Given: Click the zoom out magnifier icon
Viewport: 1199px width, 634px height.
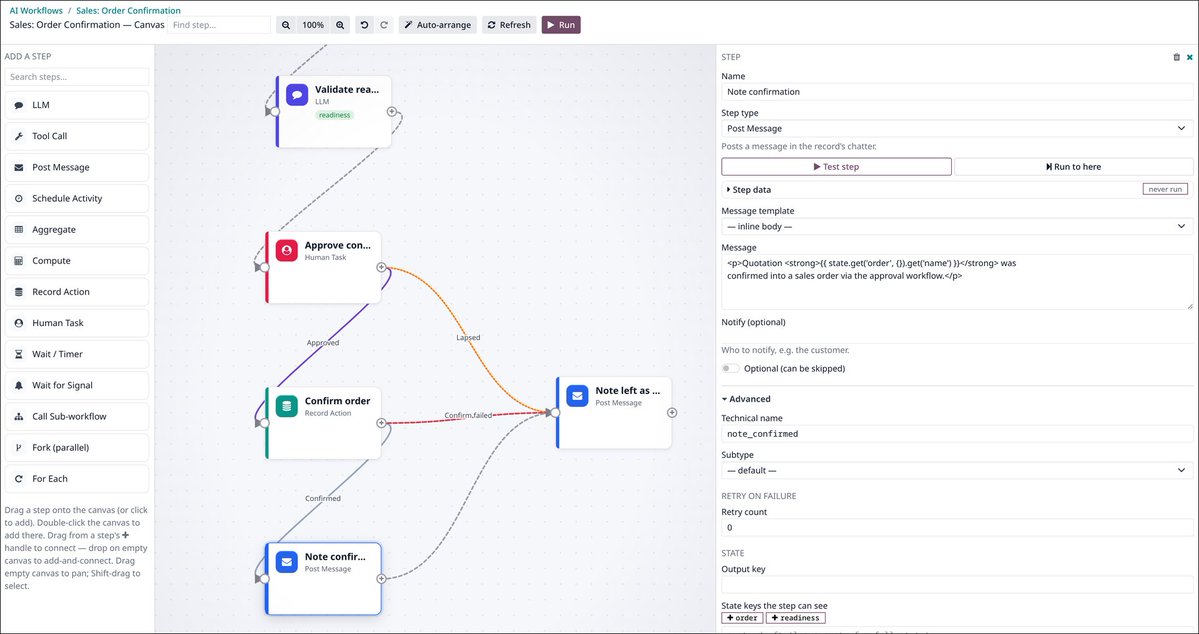Looking at the screenshot, I should [286, 25].
